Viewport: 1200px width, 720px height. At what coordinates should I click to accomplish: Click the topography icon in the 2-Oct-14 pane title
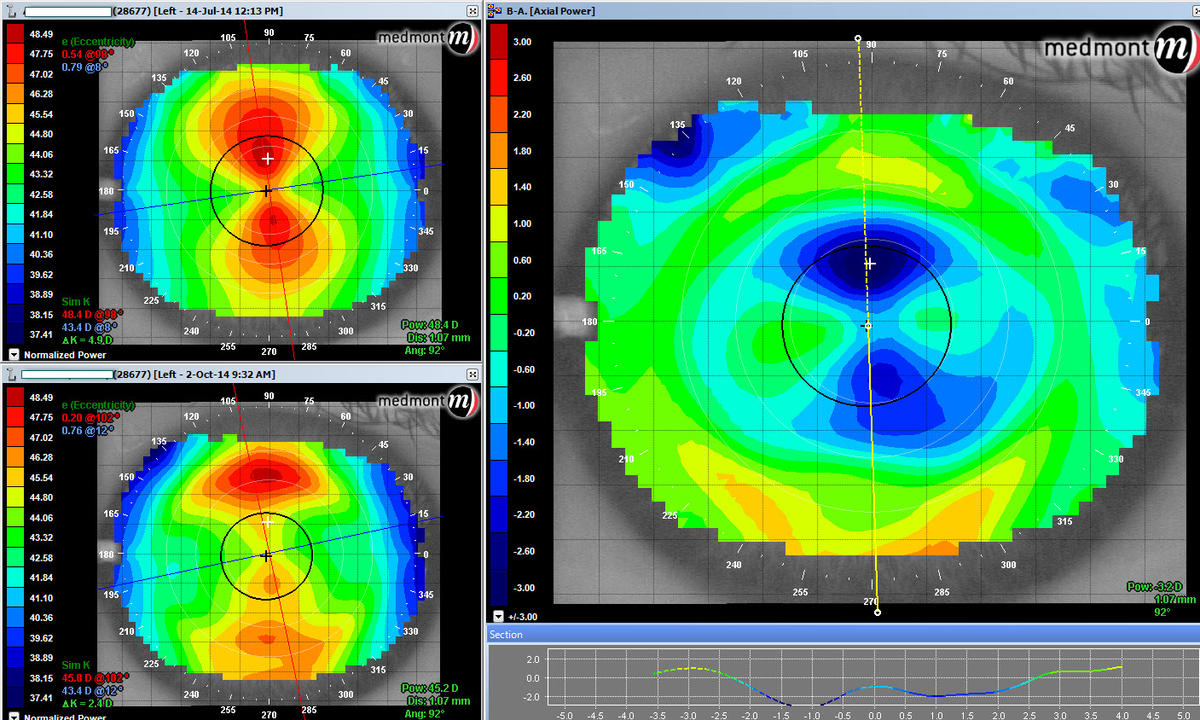[11, 374]
